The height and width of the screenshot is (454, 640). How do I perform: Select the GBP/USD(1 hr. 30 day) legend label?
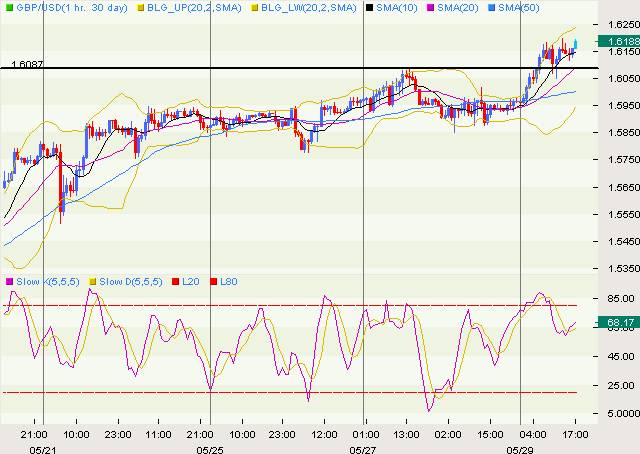point(72,7)
